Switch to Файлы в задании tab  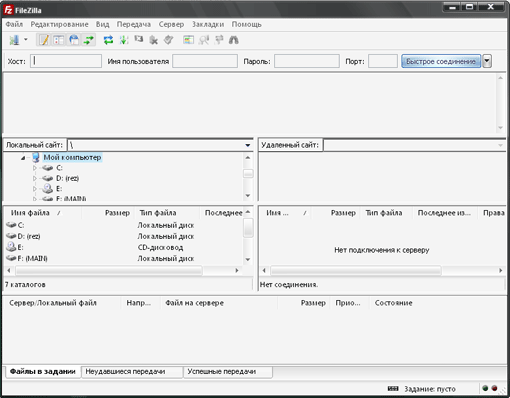click(43, 372)
